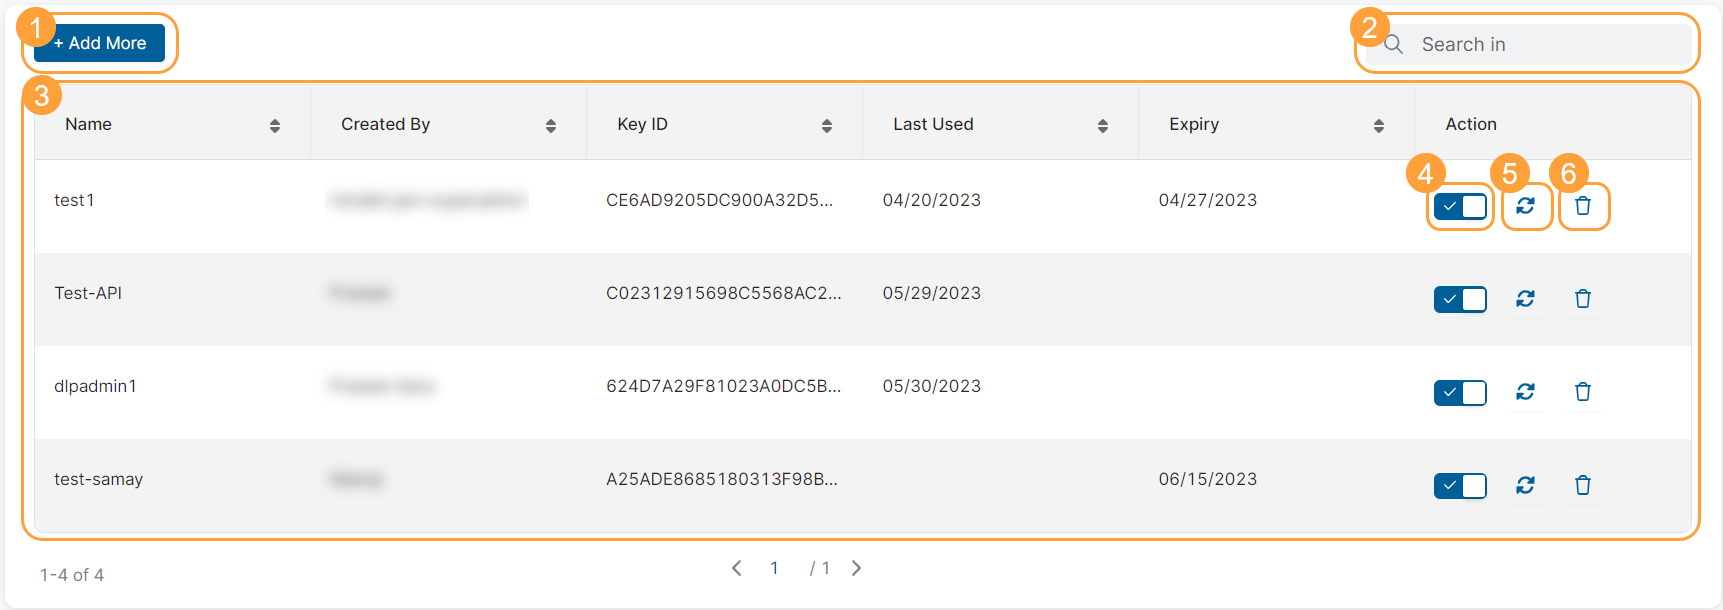
Task: Turn off the dlpadmin1 key toggle
Action: 1460,392
